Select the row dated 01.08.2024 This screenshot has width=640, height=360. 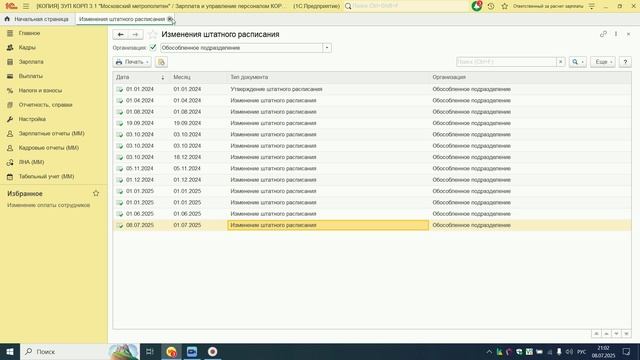(372, 112)
